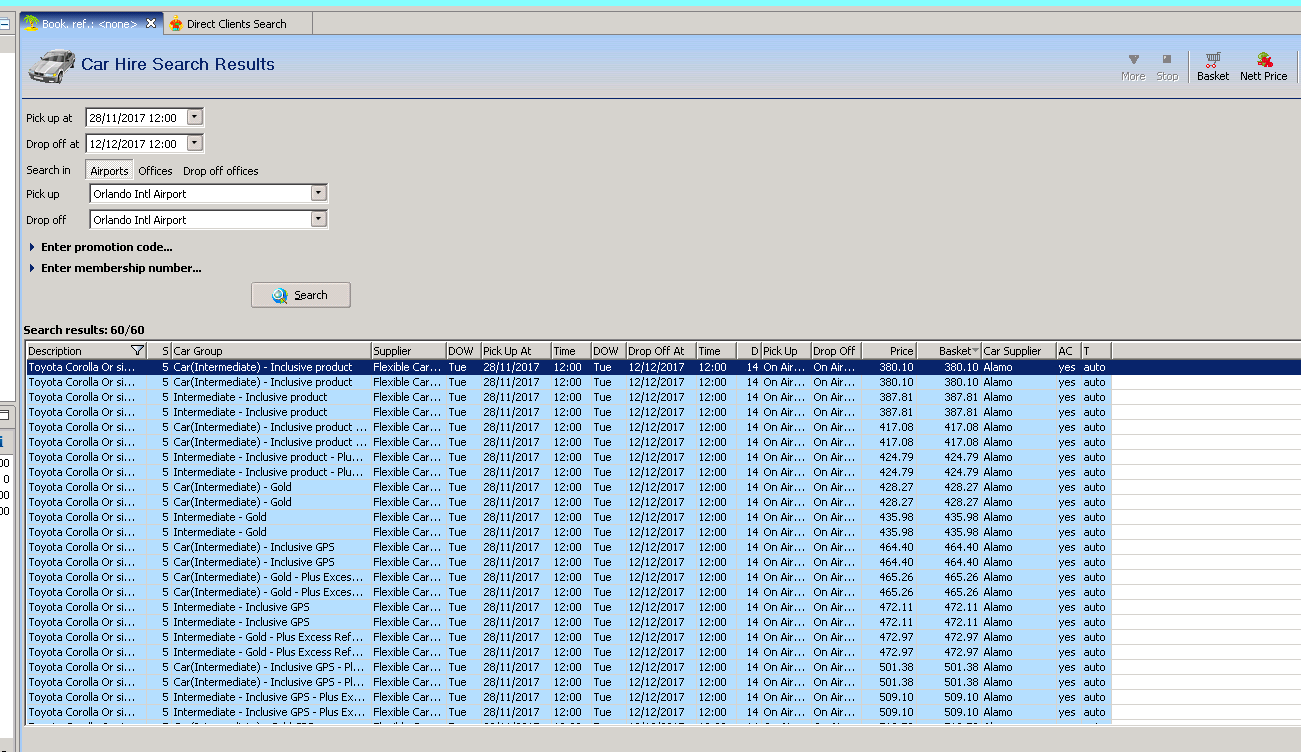The width and height of the screenshot is (1301, 752).
Task: Click the Search button
Action: pyautogui.click(x=301, y=295)
